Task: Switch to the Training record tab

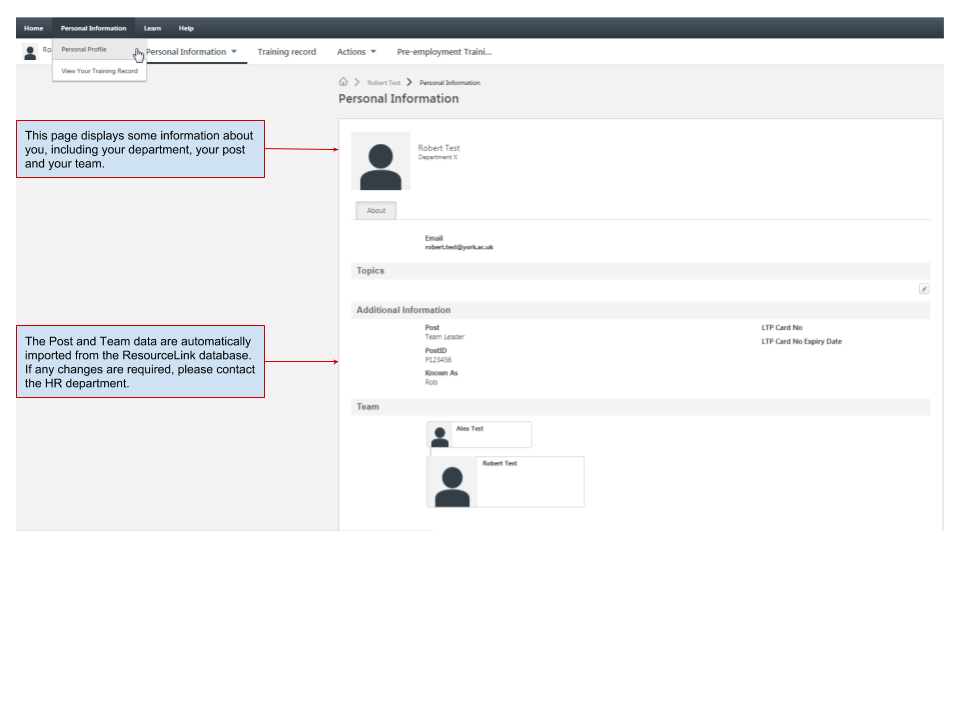Action: pyautogui.click(x=286, y=52)
